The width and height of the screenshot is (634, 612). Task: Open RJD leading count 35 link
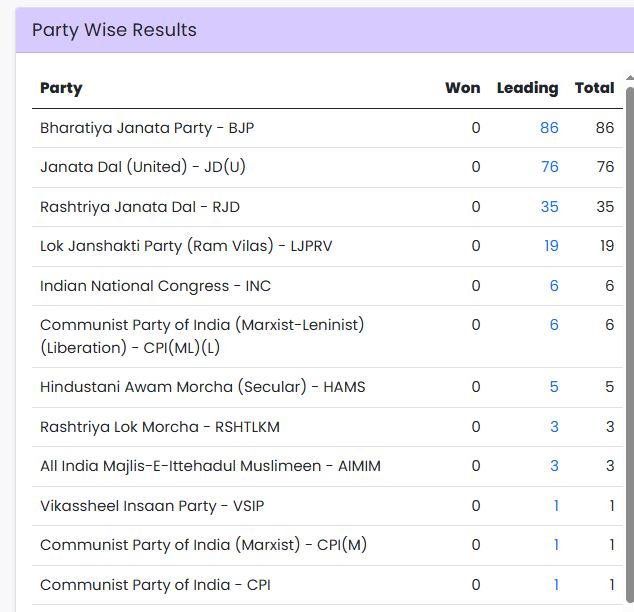(549, 207)
